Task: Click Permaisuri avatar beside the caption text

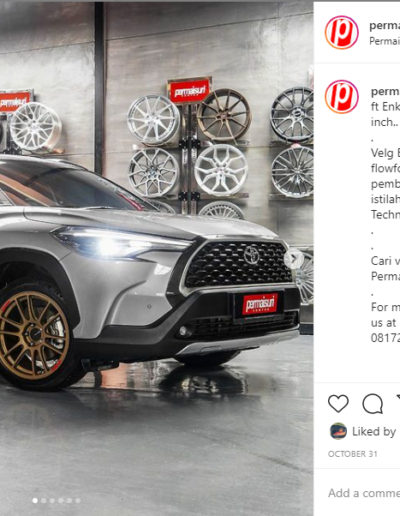Action: click(342, 97)
